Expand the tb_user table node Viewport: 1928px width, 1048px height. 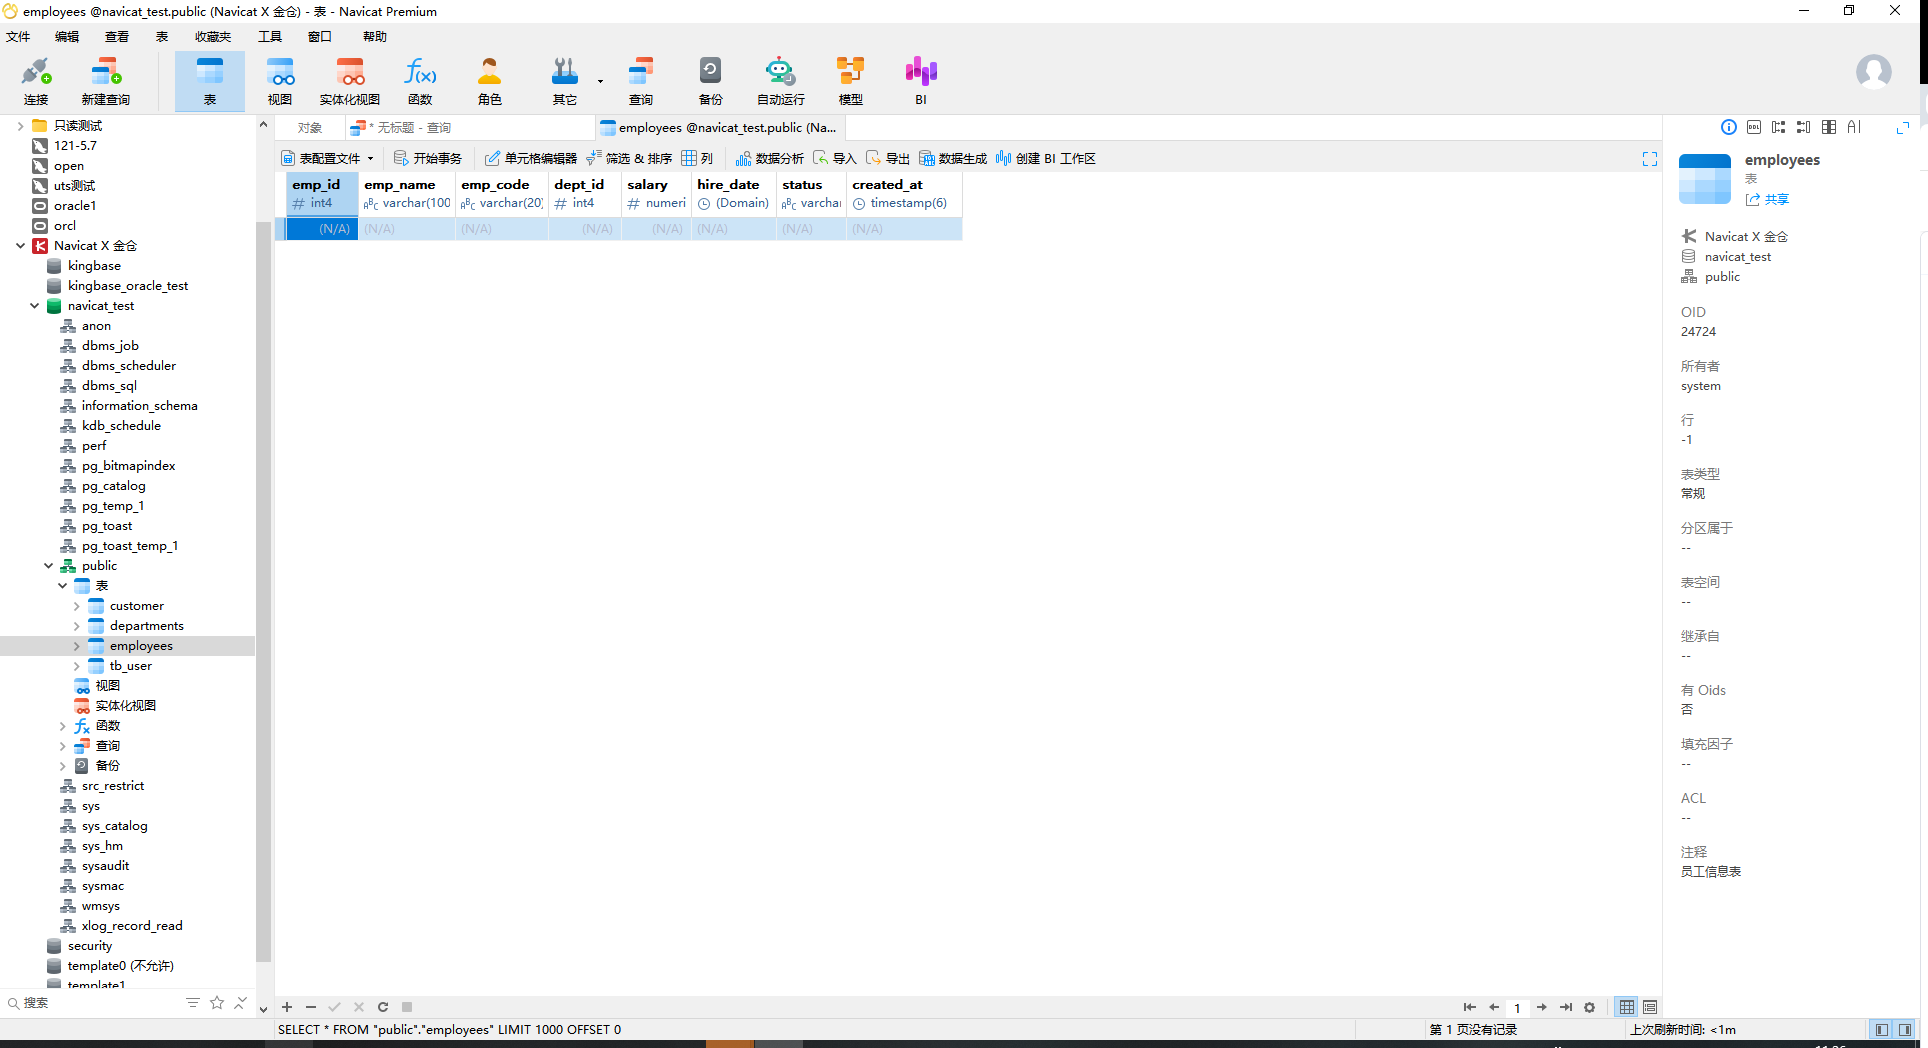(76, 666)
